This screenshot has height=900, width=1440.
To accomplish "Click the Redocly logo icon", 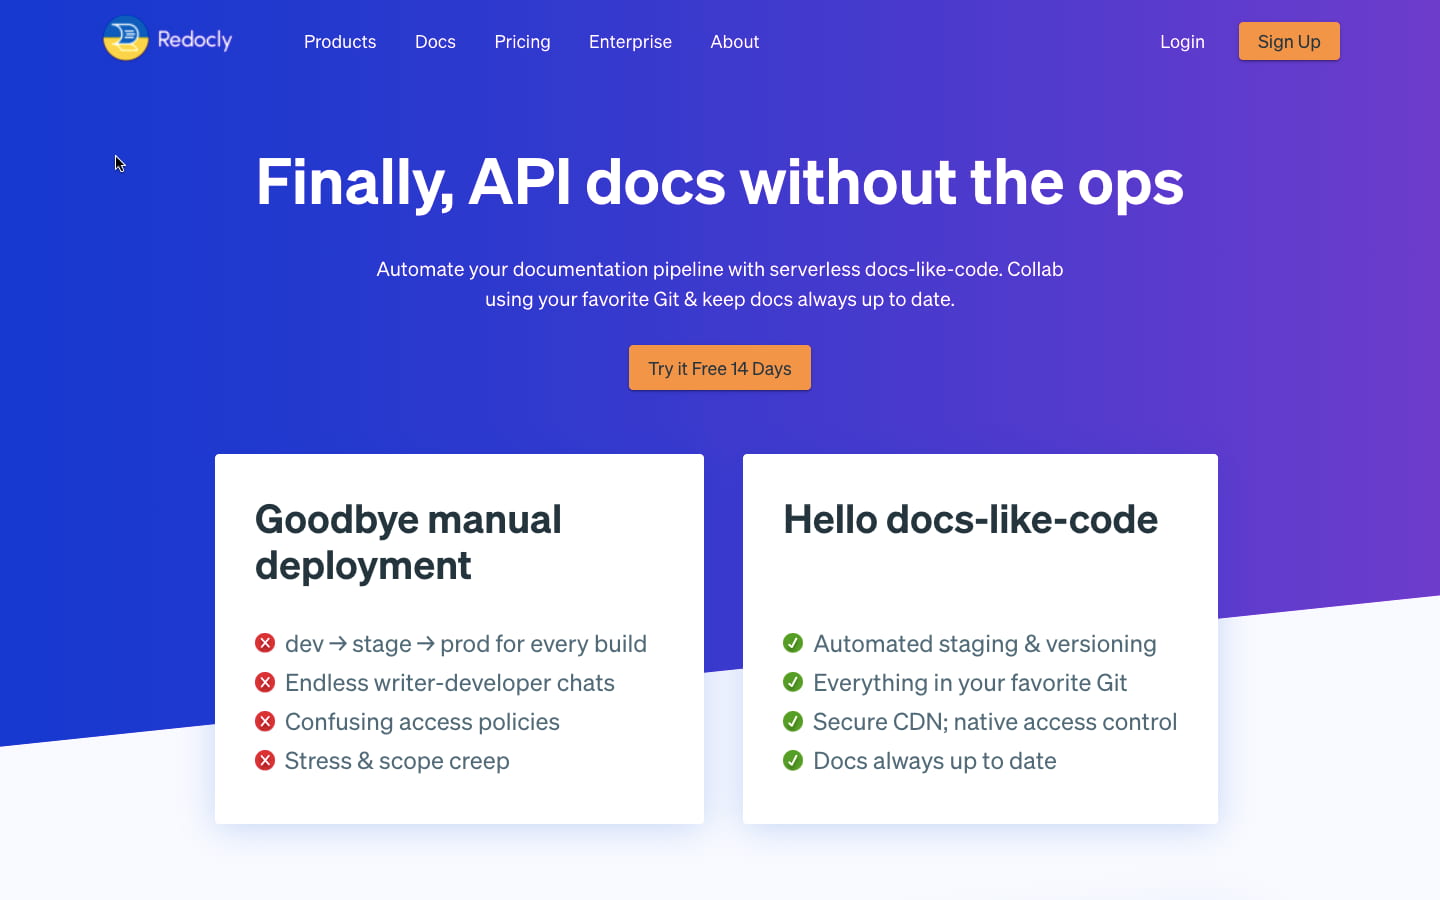I will (x=124, y=39).
